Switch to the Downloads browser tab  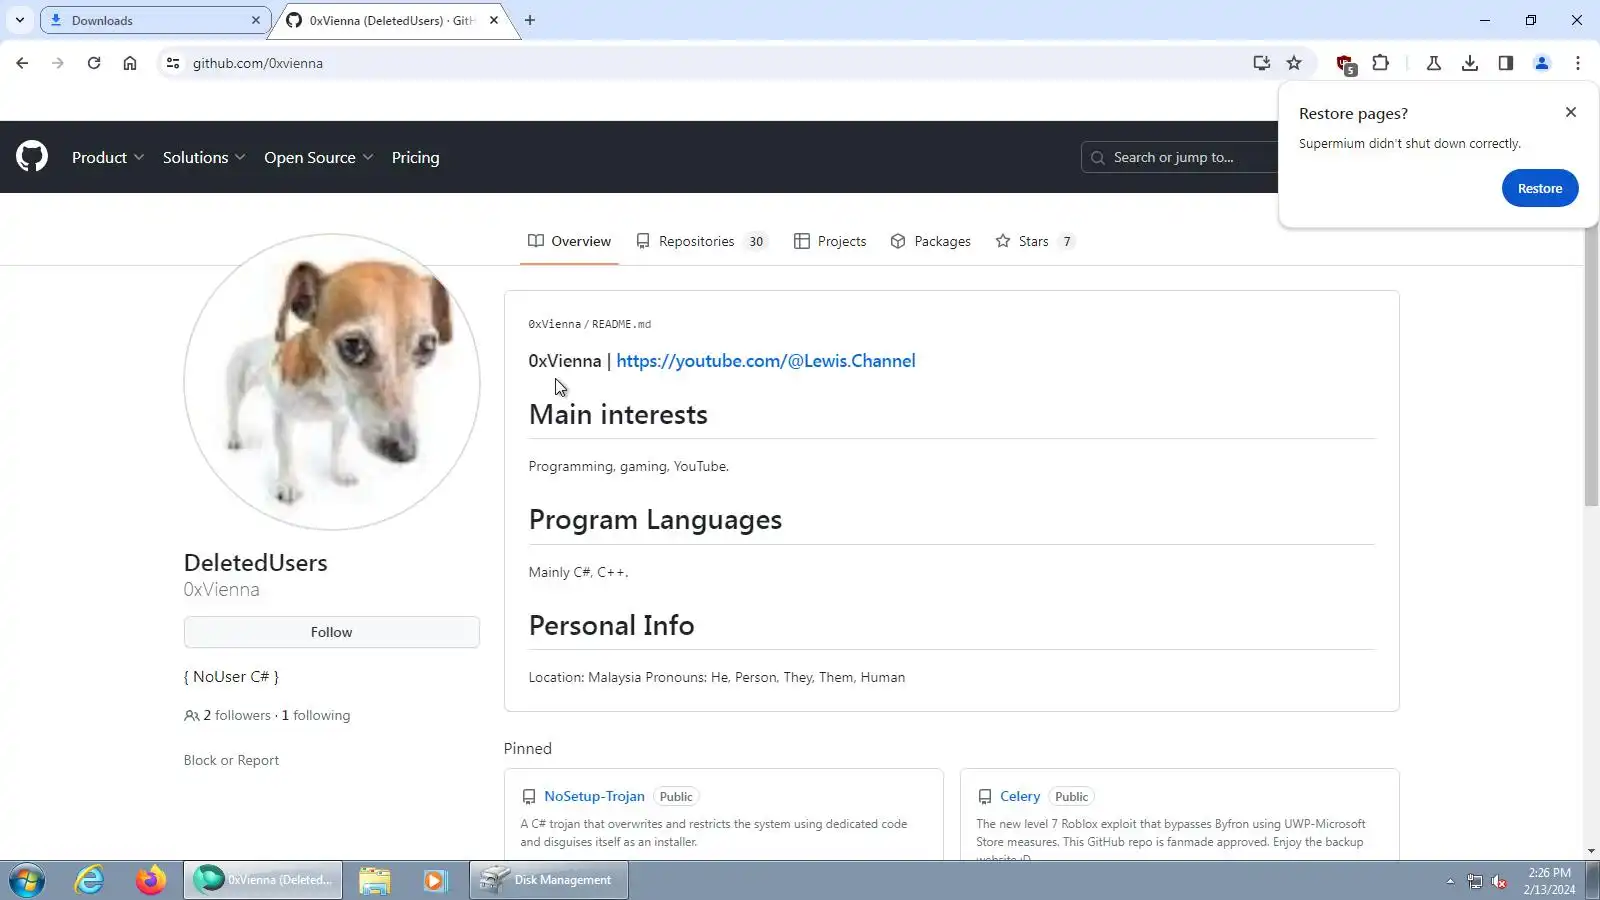155,20
